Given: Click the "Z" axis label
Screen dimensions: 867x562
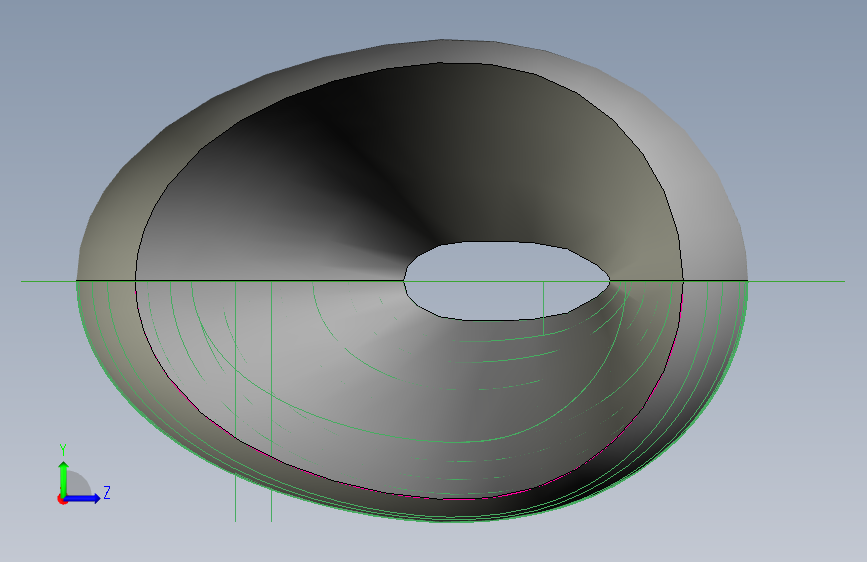Looking at the screenshot, I should click(107, 492).
